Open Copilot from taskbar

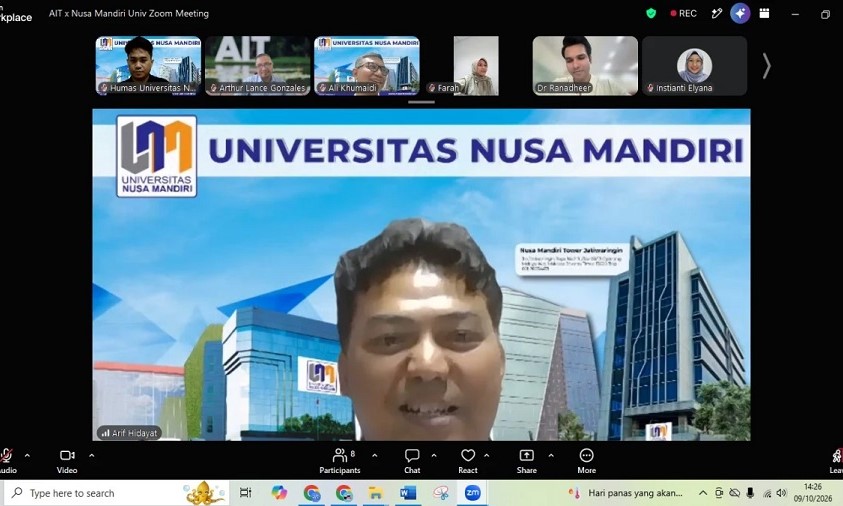click(278, 493)
